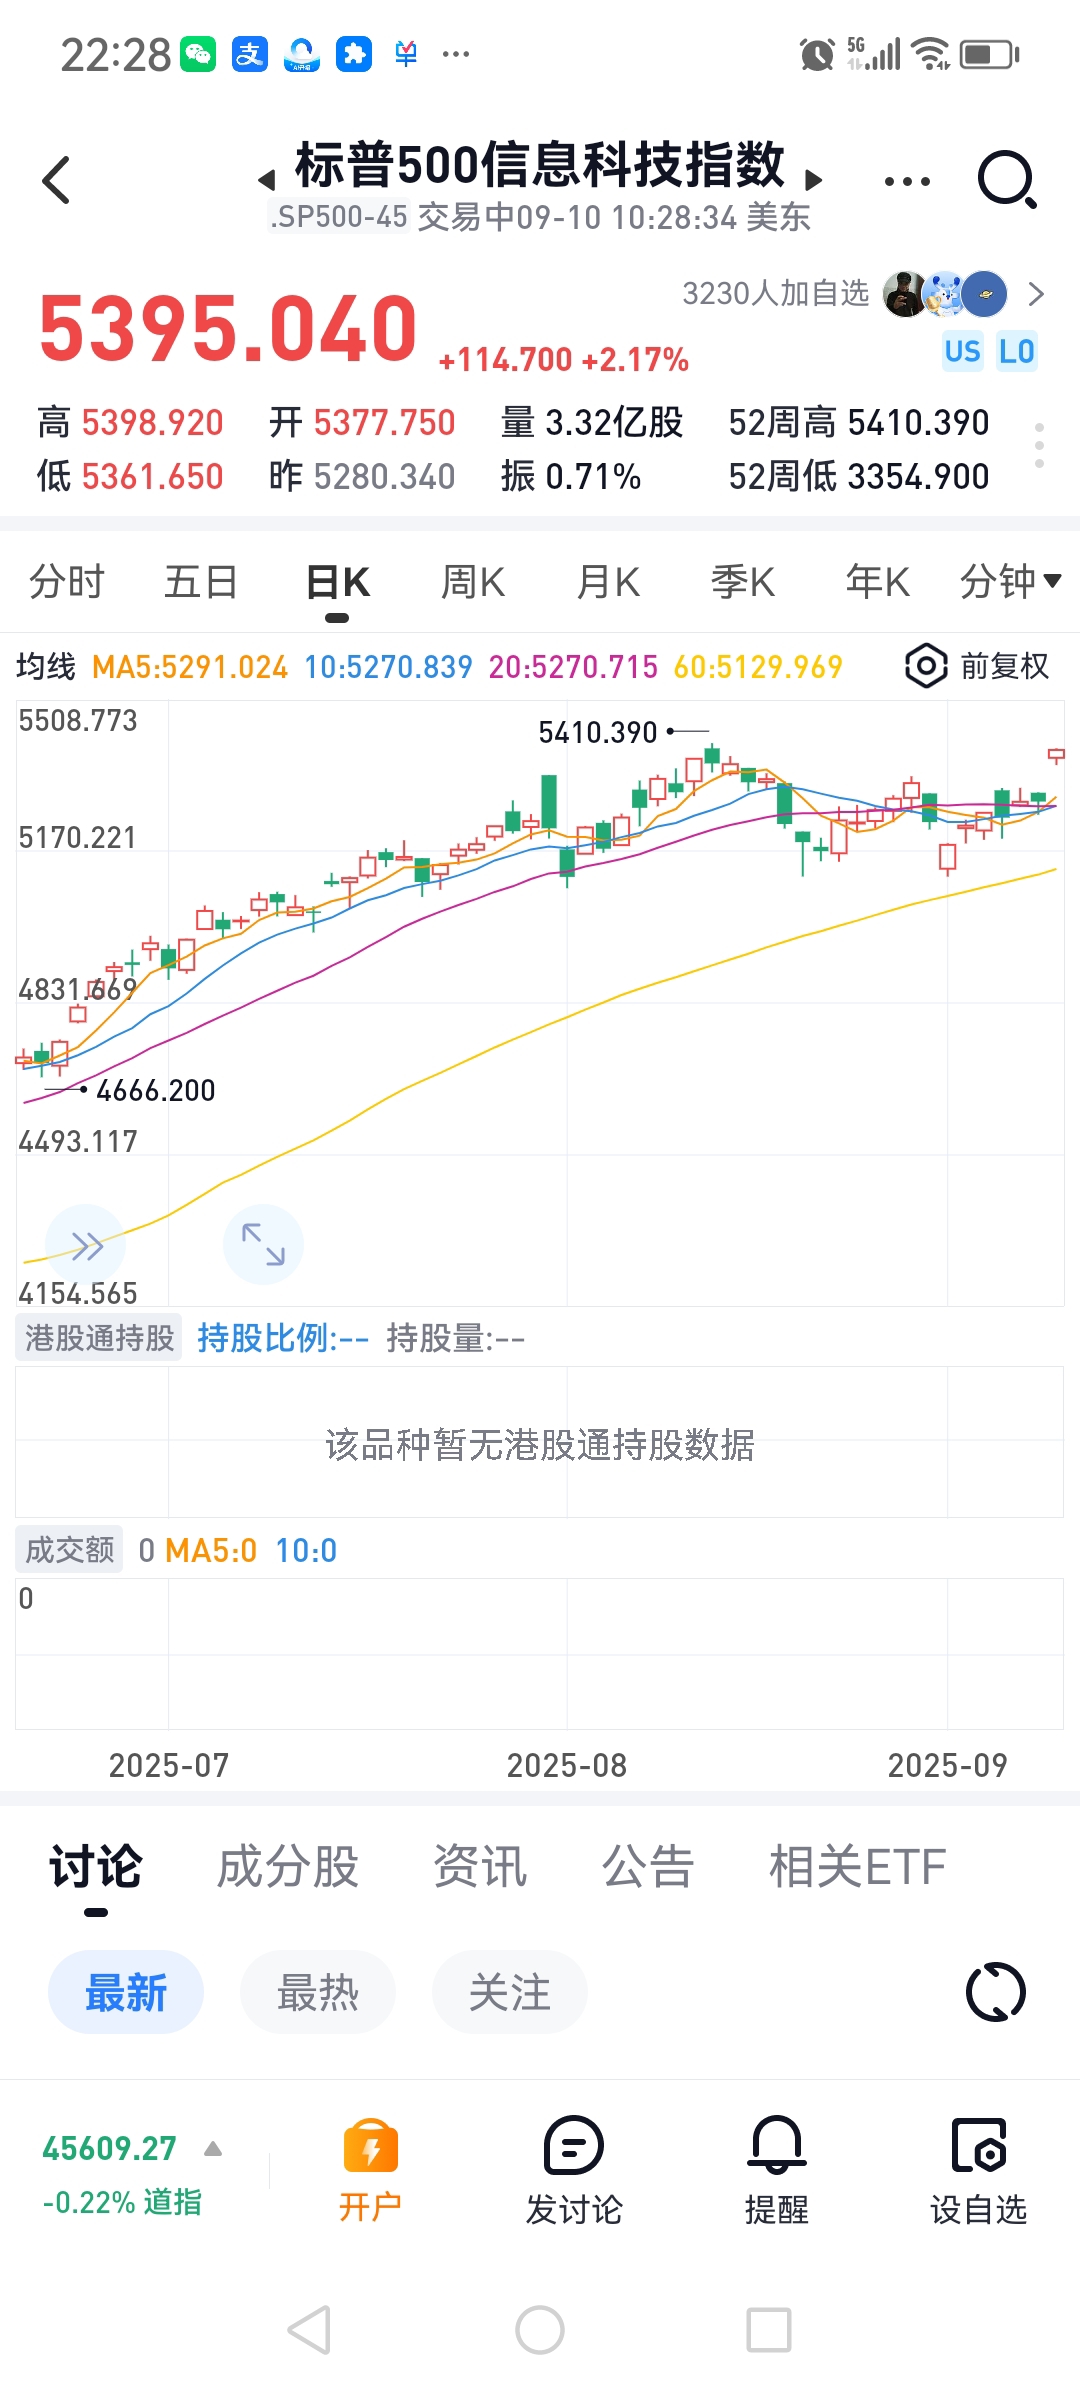The image size is (1080, 2388).
Task: Open the search magnifier icon
Action: tap(1007, 179)
